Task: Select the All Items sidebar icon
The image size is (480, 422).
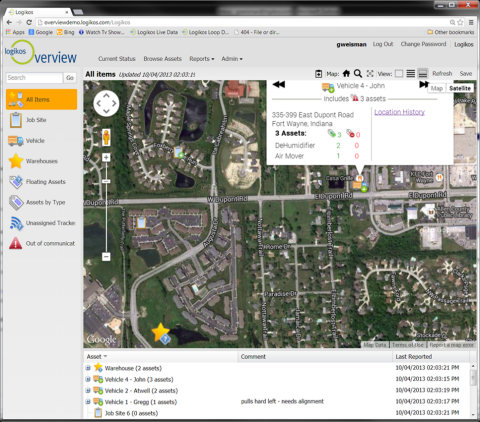Action: [16, 99]
